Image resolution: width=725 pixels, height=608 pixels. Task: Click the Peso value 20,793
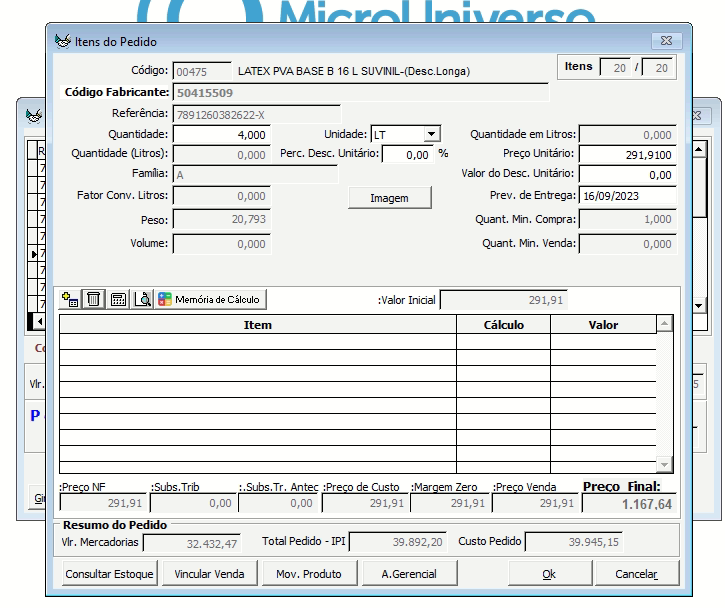point(221,219)
